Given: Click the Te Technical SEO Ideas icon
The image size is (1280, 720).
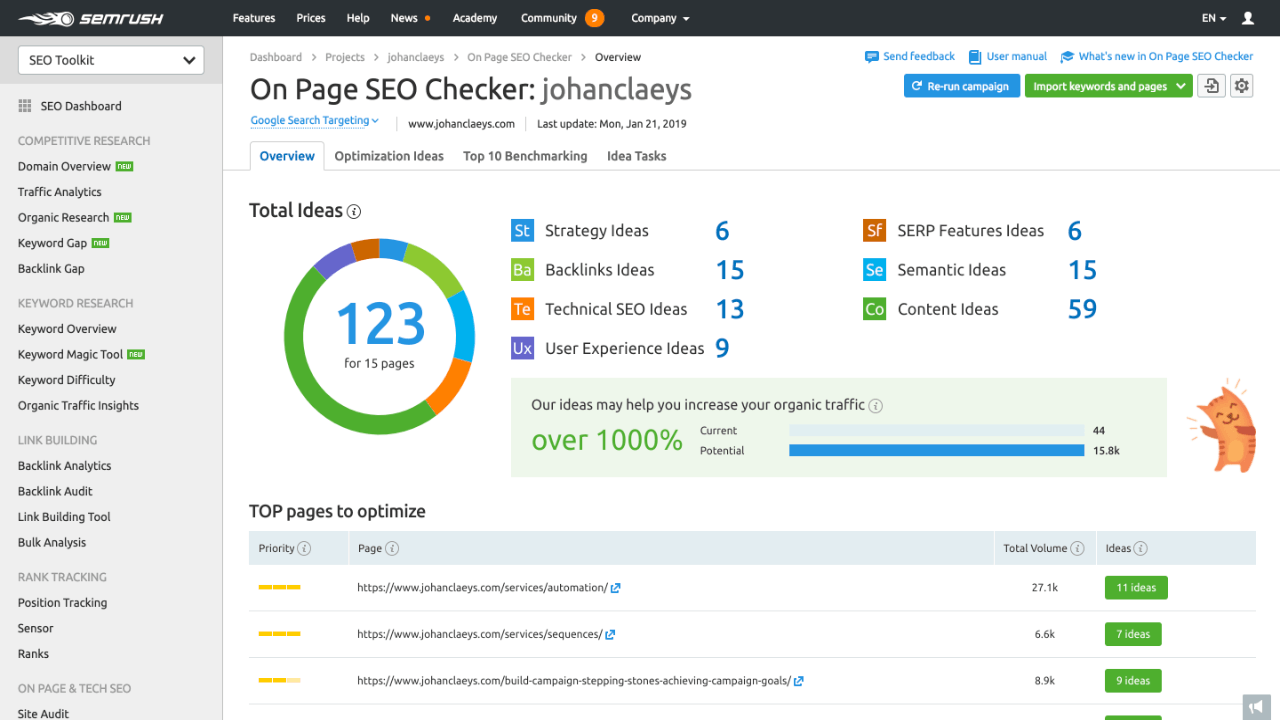Looking at the screenshot, I should tap(522, 309).
